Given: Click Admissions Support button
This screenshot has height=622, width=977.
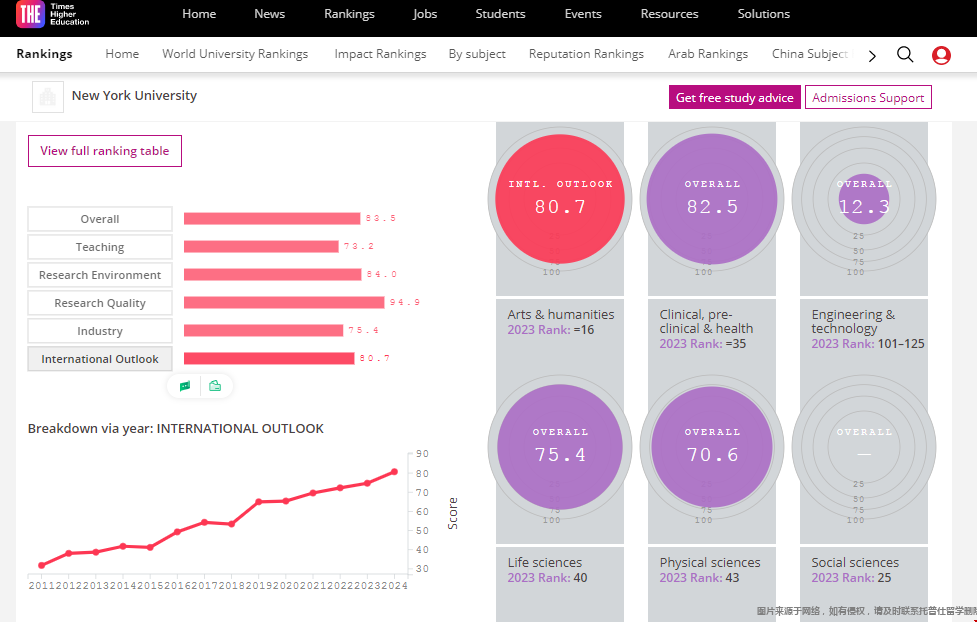Looking at the screenshot, I should [868, 97].
